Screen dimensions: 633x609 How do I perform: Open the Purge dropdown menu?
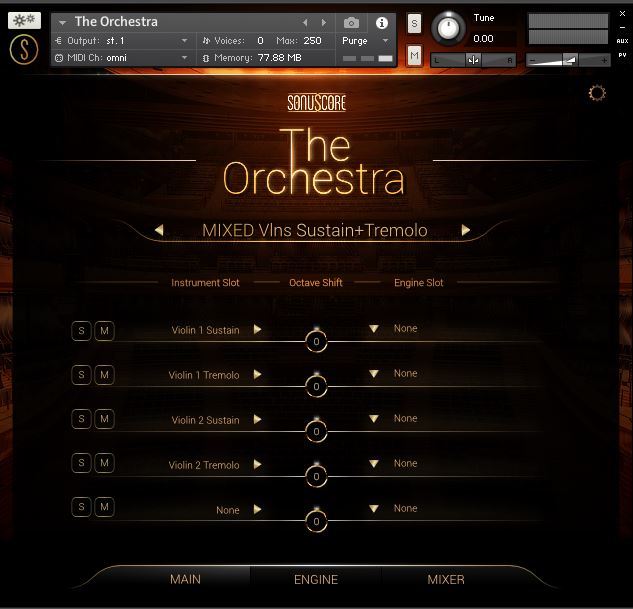tap(386, 40)
